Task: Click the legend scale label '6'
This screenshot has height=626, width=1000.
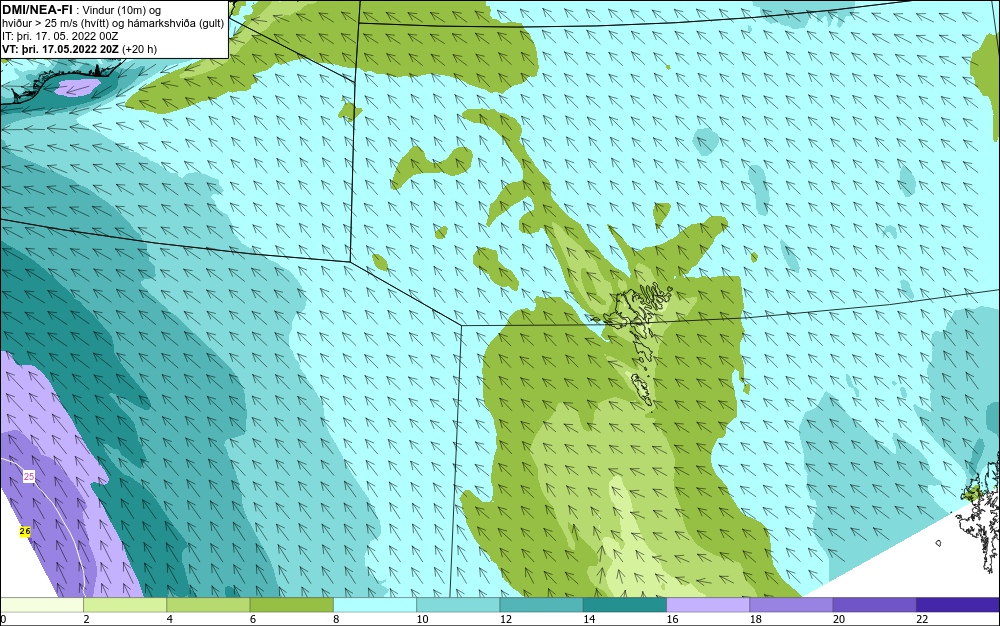Action: 253,619
